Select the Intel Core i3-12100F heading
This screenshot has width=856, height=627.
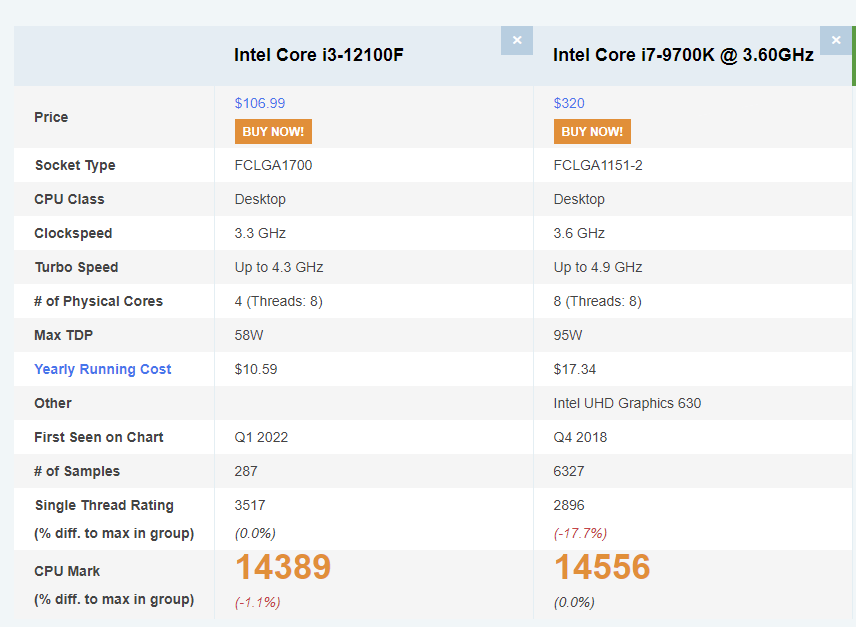[x=319, y=55]
